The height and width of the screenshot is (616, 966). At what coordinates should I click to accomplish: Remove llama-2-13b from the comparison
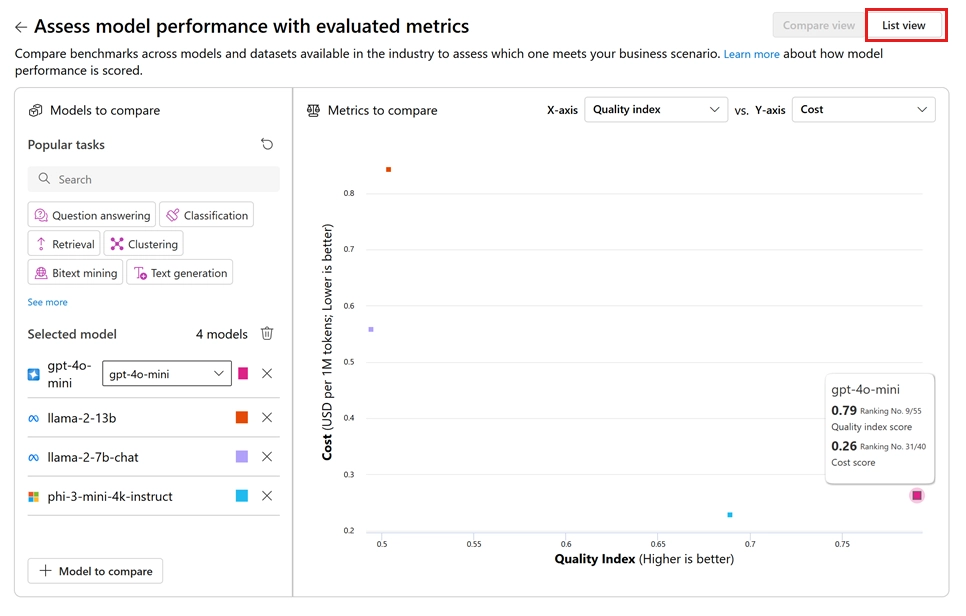pos(267,418)
